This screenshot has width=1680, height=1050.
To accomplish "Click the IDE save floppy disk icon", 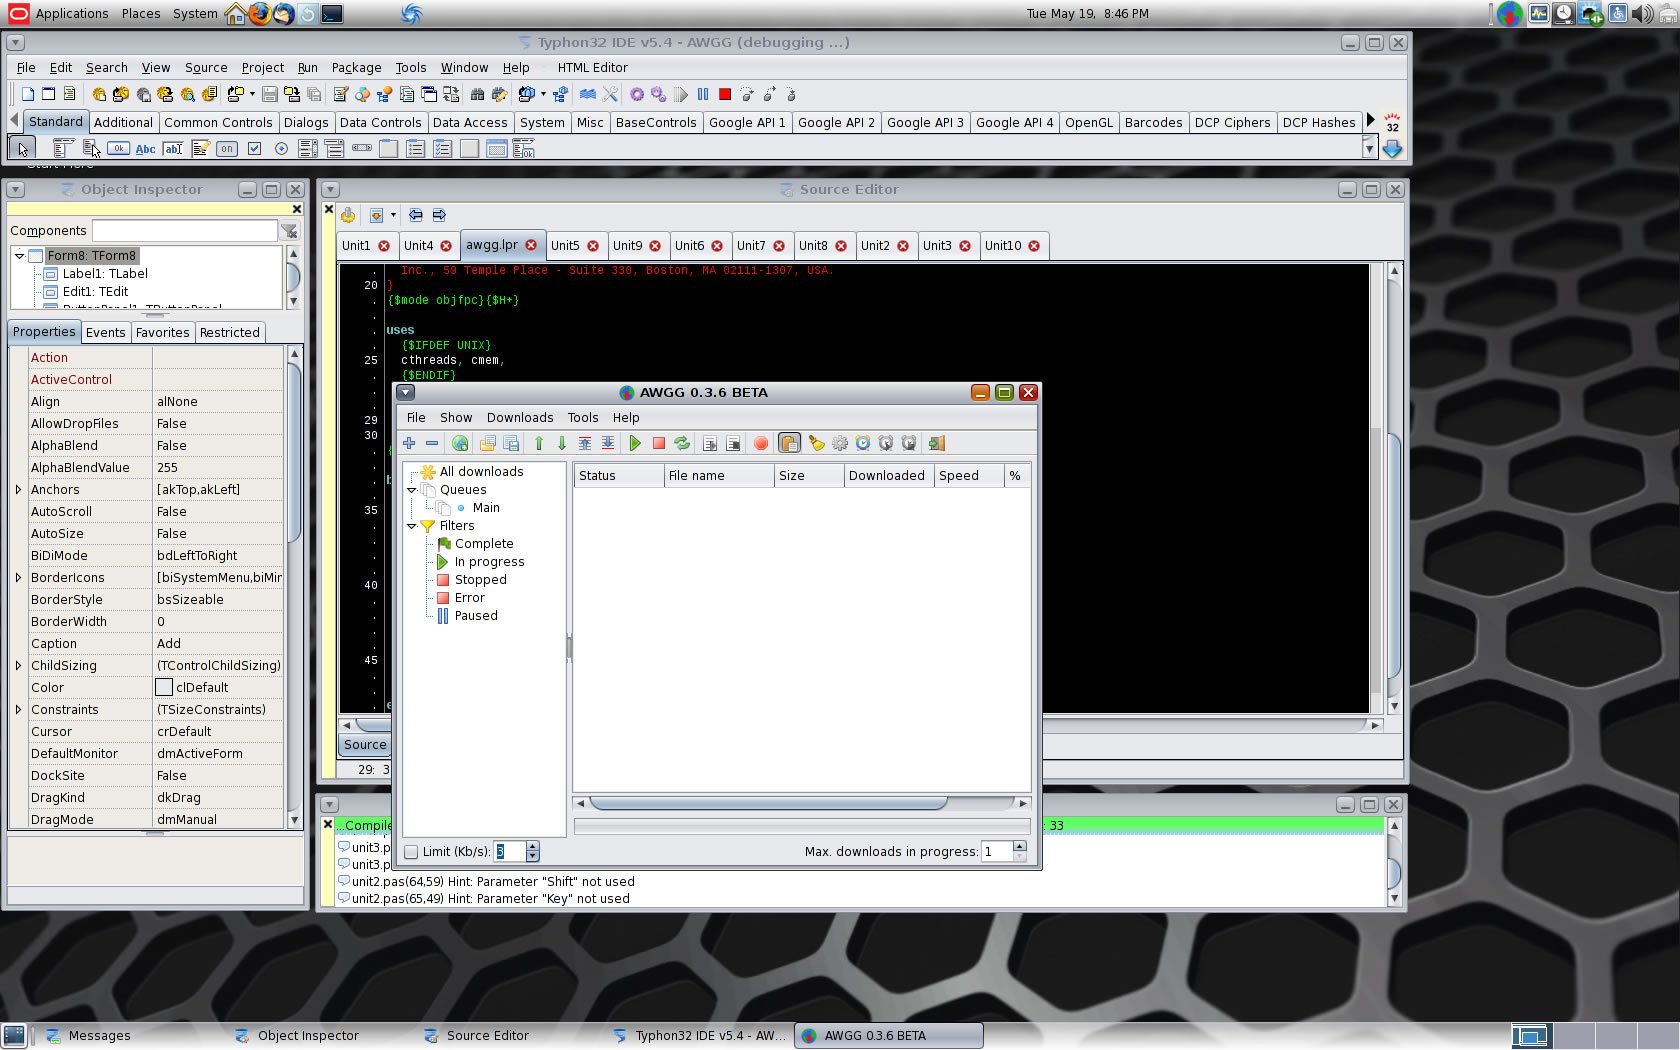I will tap(270, 94).
